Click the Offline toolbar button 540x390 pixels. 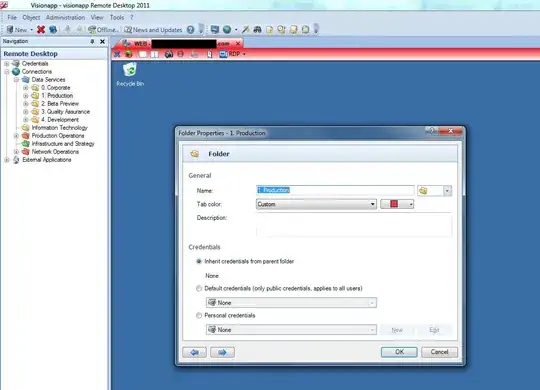[103, 30]
